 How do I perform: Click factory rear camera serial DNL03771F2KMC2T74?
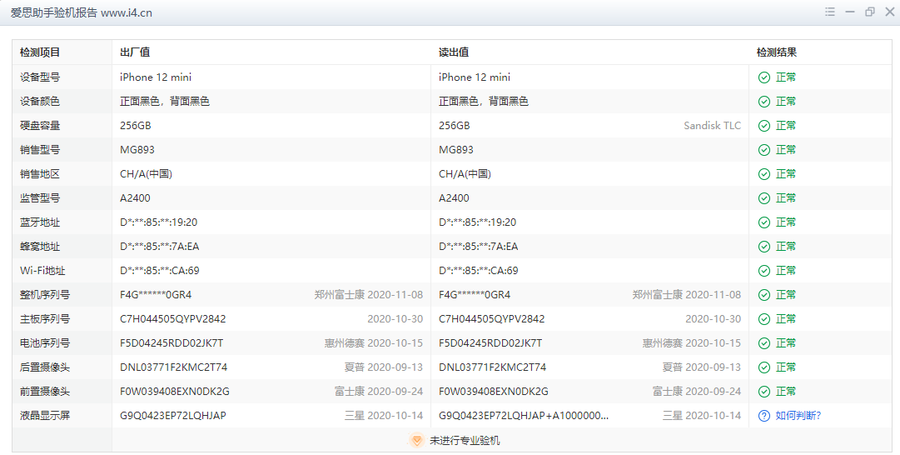173,367
